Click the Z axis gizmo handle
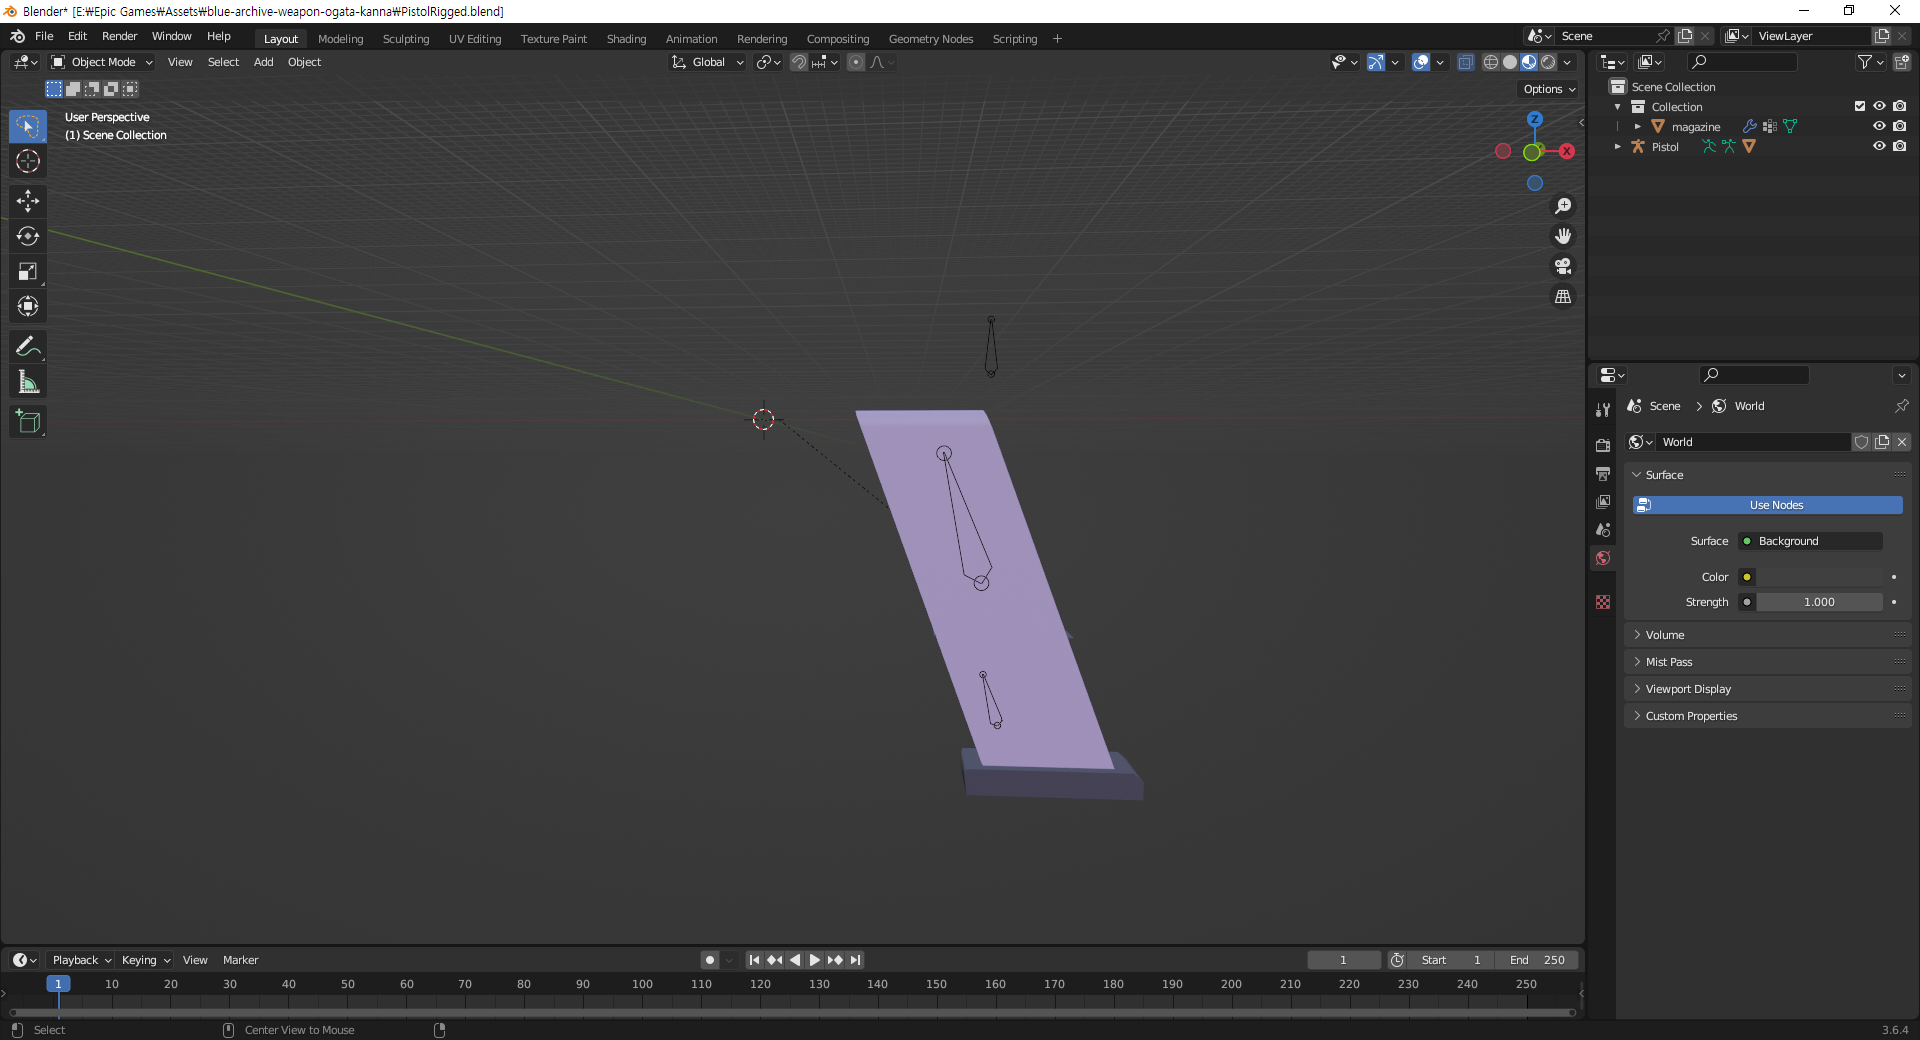This screenshot has width=1920, height=1040. coord(1534,119)
